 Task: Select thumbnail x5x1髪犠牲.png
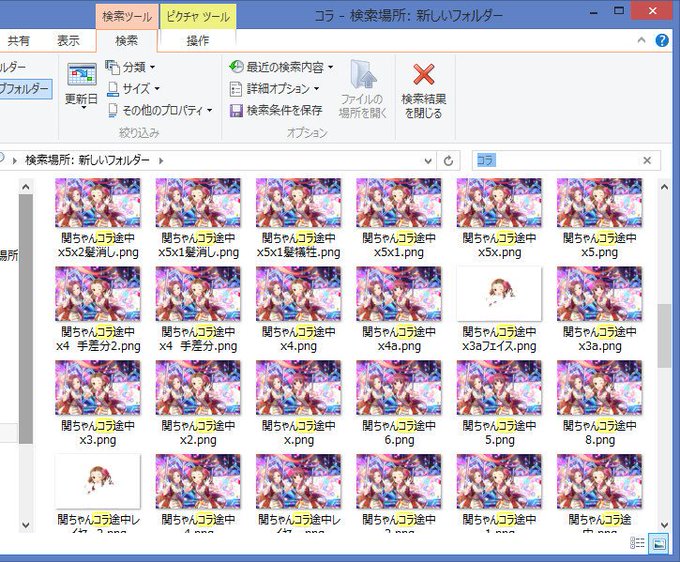click(298, 203)
